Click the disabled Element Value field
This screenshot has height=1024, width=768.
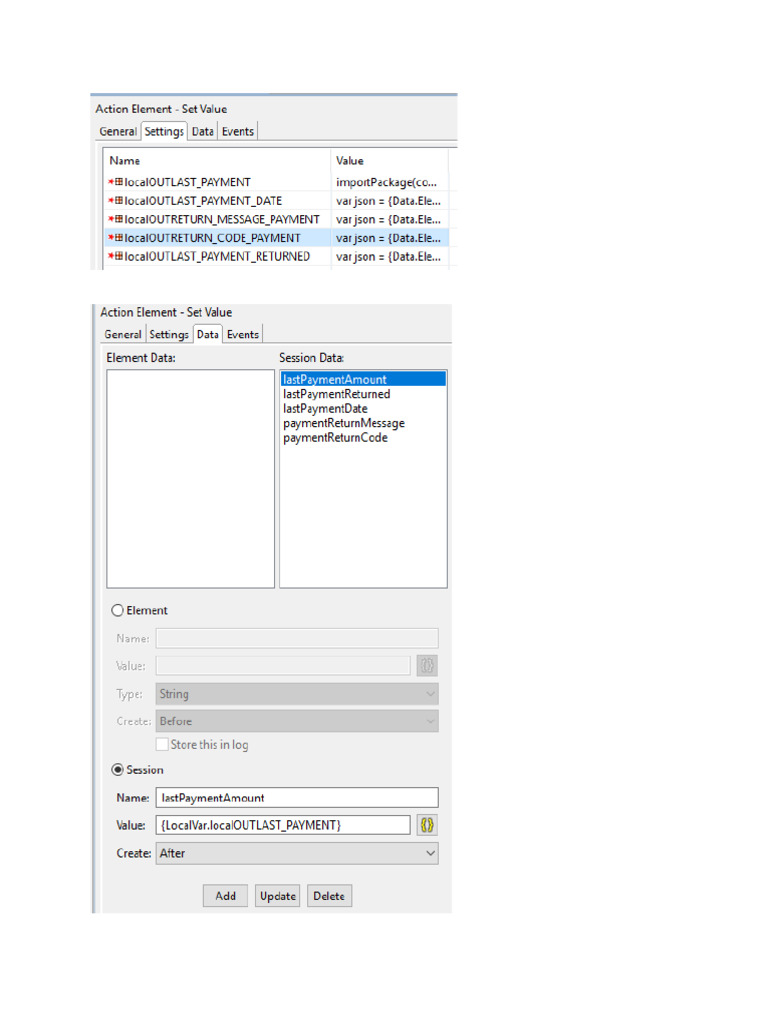pyautogui.click(x=283, y=665)
